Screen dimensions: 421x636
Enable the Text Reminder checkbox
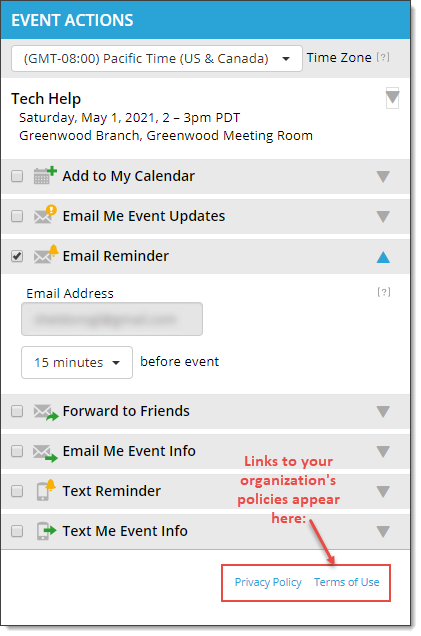tap(17, 491)
